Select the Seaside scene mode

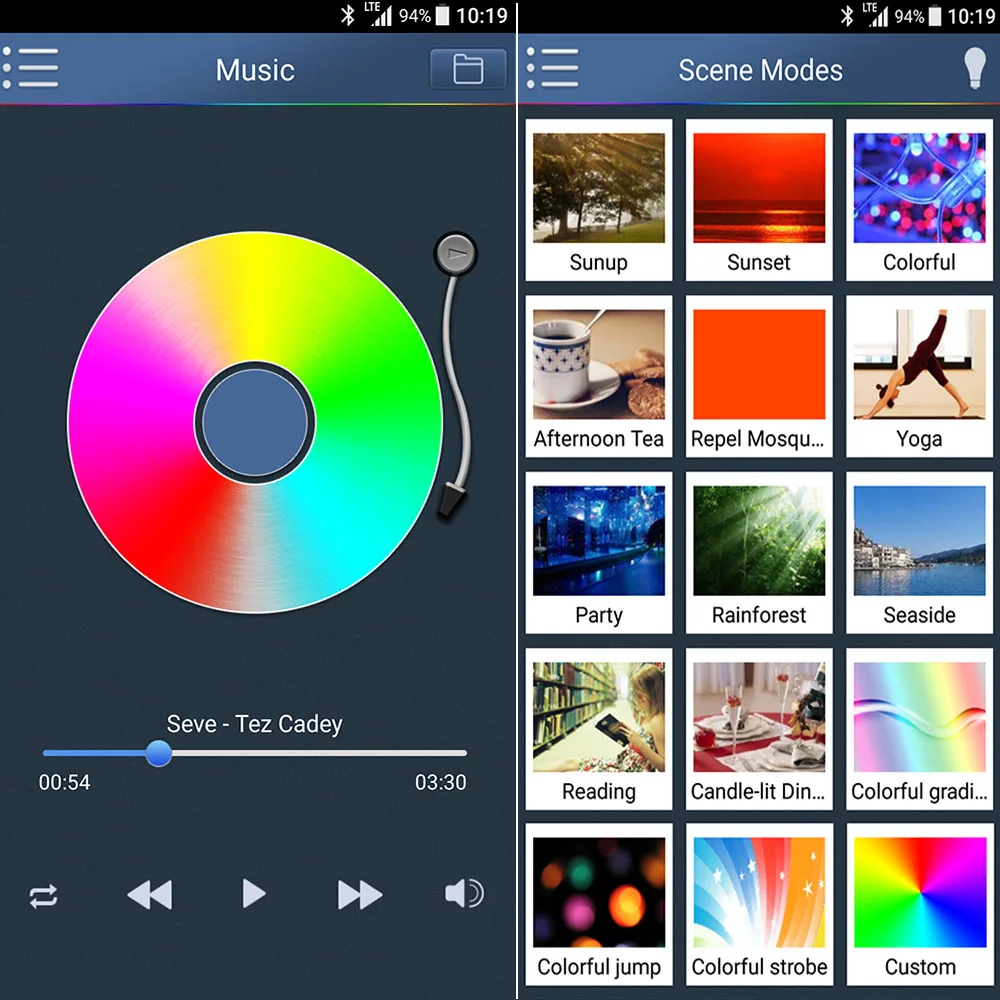pos(919,552)
